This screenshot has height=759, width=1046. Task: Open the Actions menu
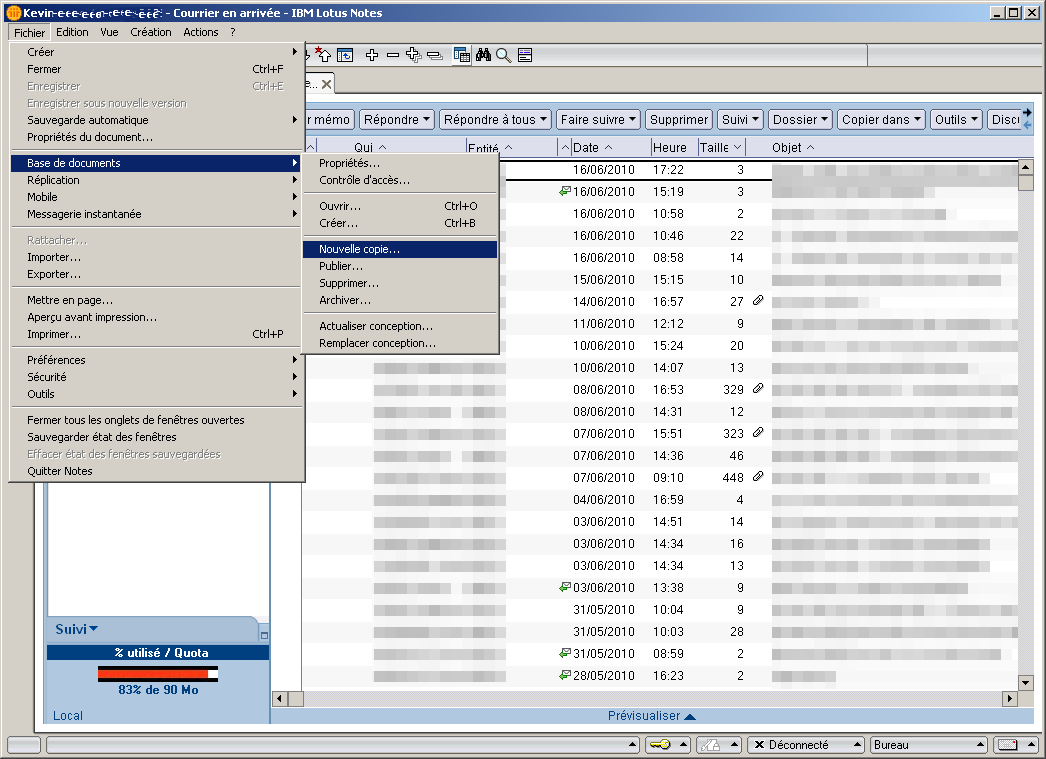201,32
